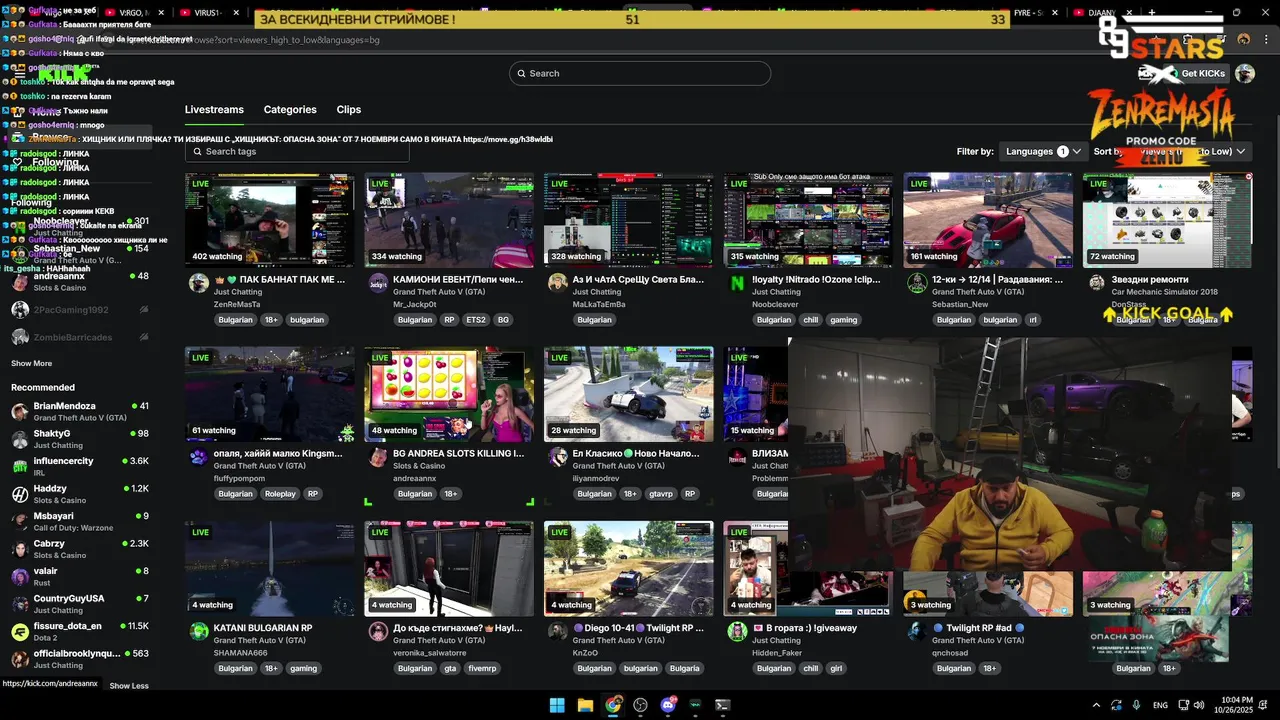Open influencercity avatar in Recommended list
The image size is (1280, 720).
(19, 467)
